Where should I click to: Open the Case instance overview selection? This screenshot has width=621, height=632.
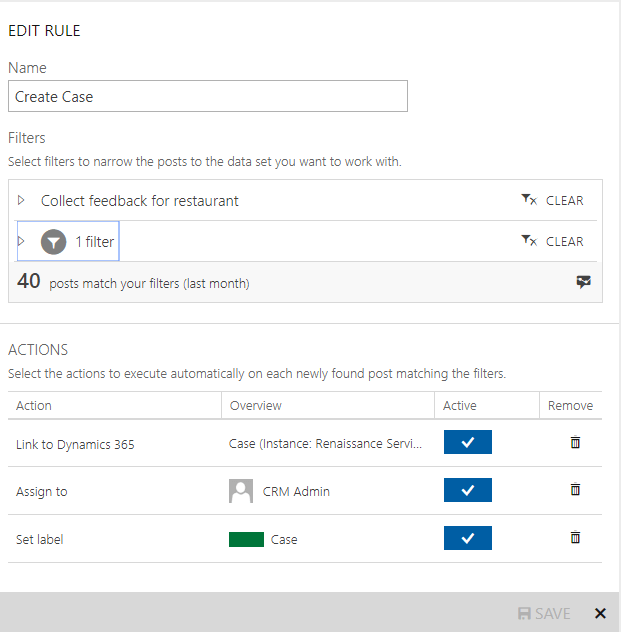[325, 443]
